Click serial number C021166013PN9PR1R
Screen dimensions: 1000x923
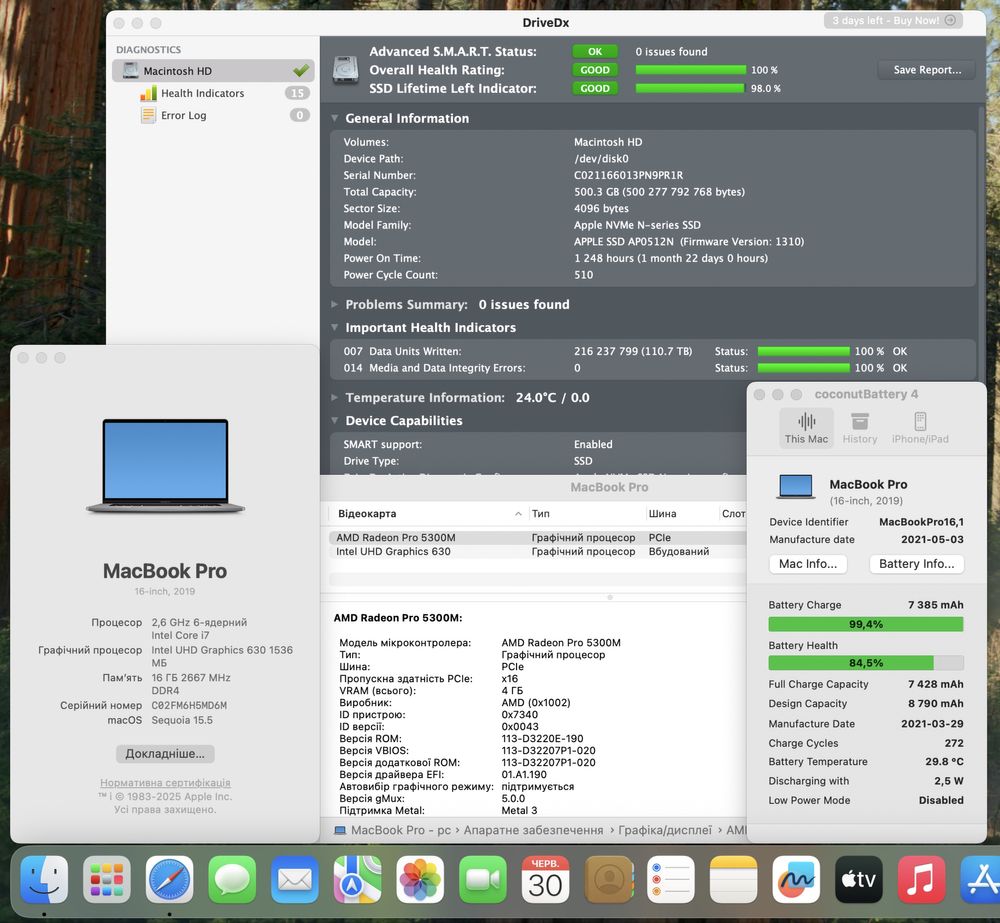[628, 175]
